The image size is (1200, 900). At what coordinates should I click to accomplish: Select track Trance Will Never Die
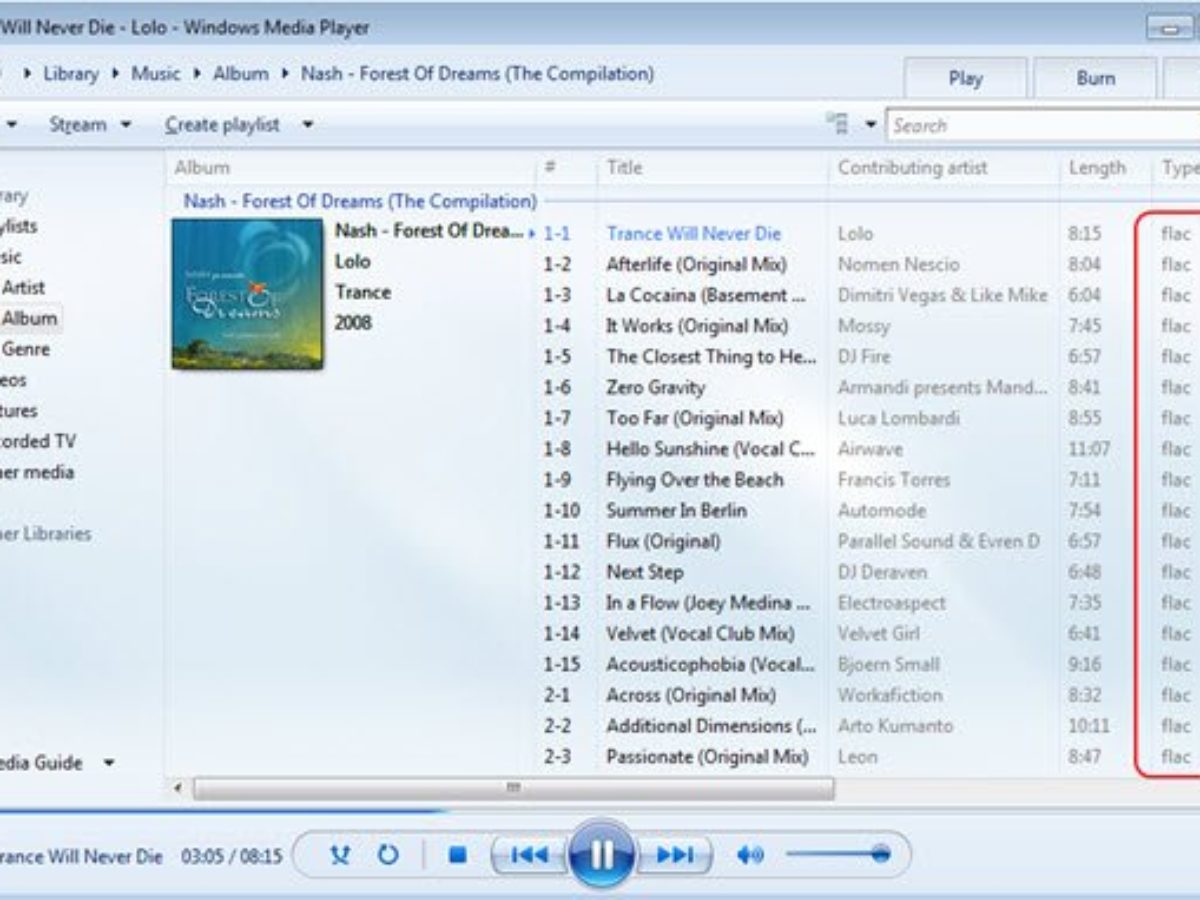694,233
